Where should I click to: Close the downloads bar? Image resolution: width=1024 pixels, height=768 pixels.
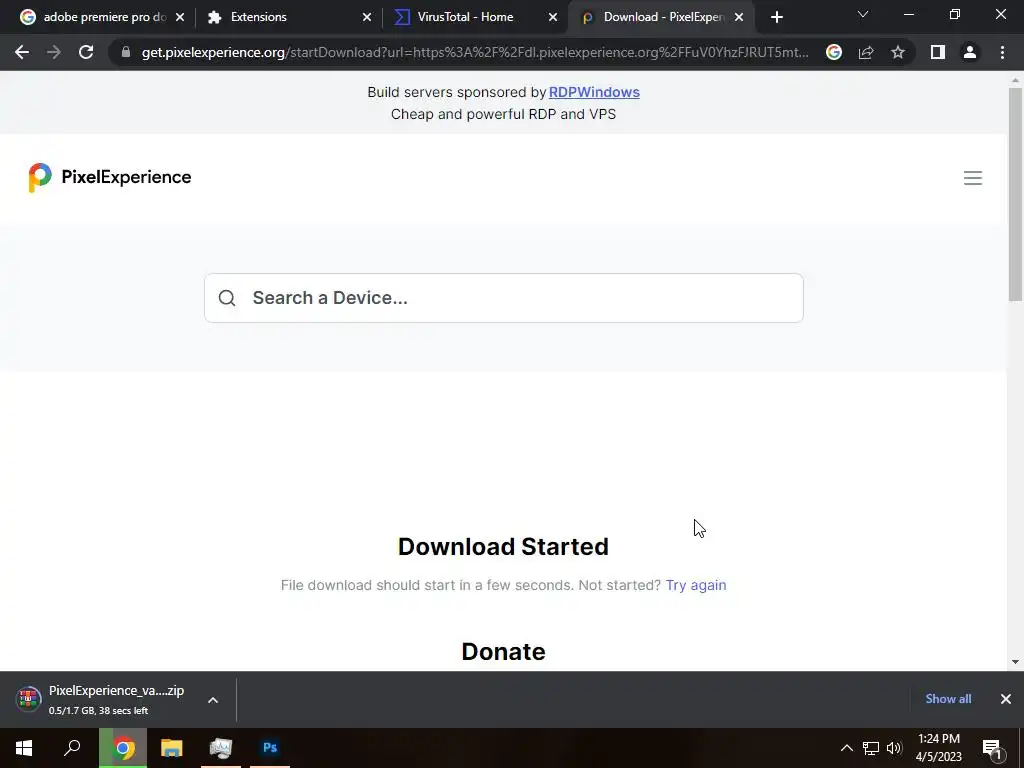coord(1006,699)
